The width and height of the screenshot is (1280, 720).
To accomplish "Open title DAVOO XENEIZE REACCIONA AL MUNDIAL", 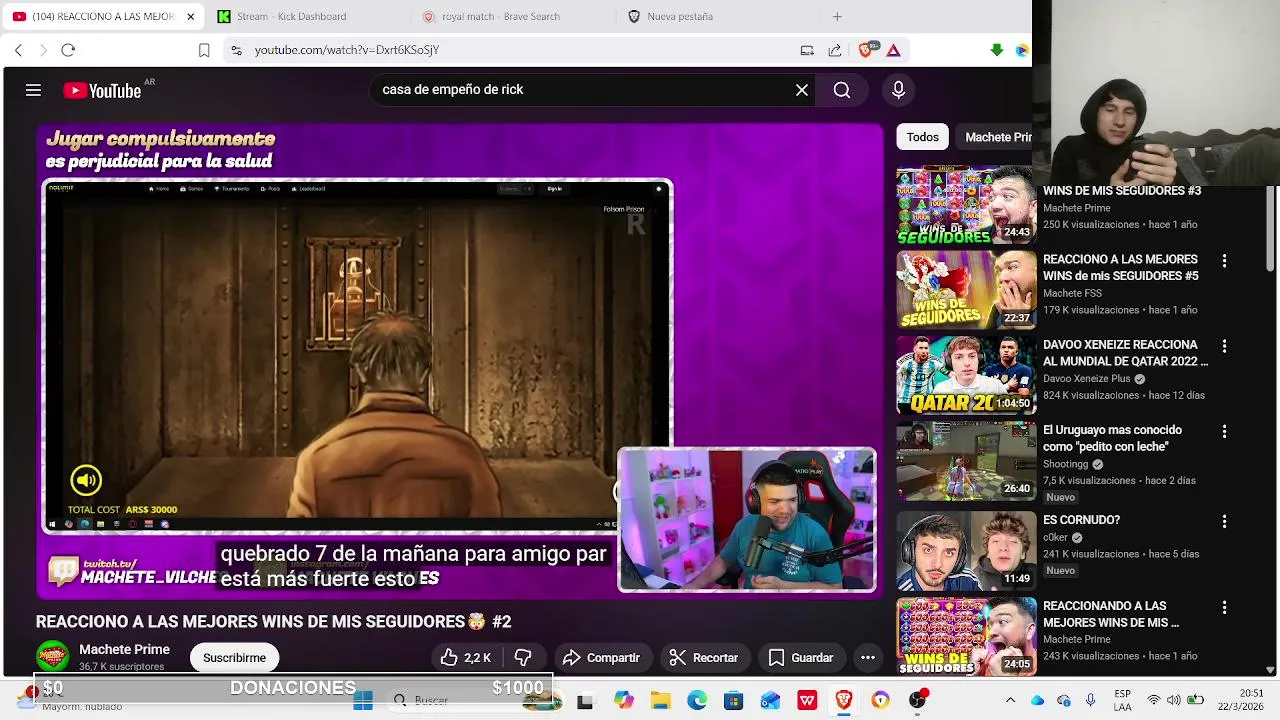I will point(1125,353).
